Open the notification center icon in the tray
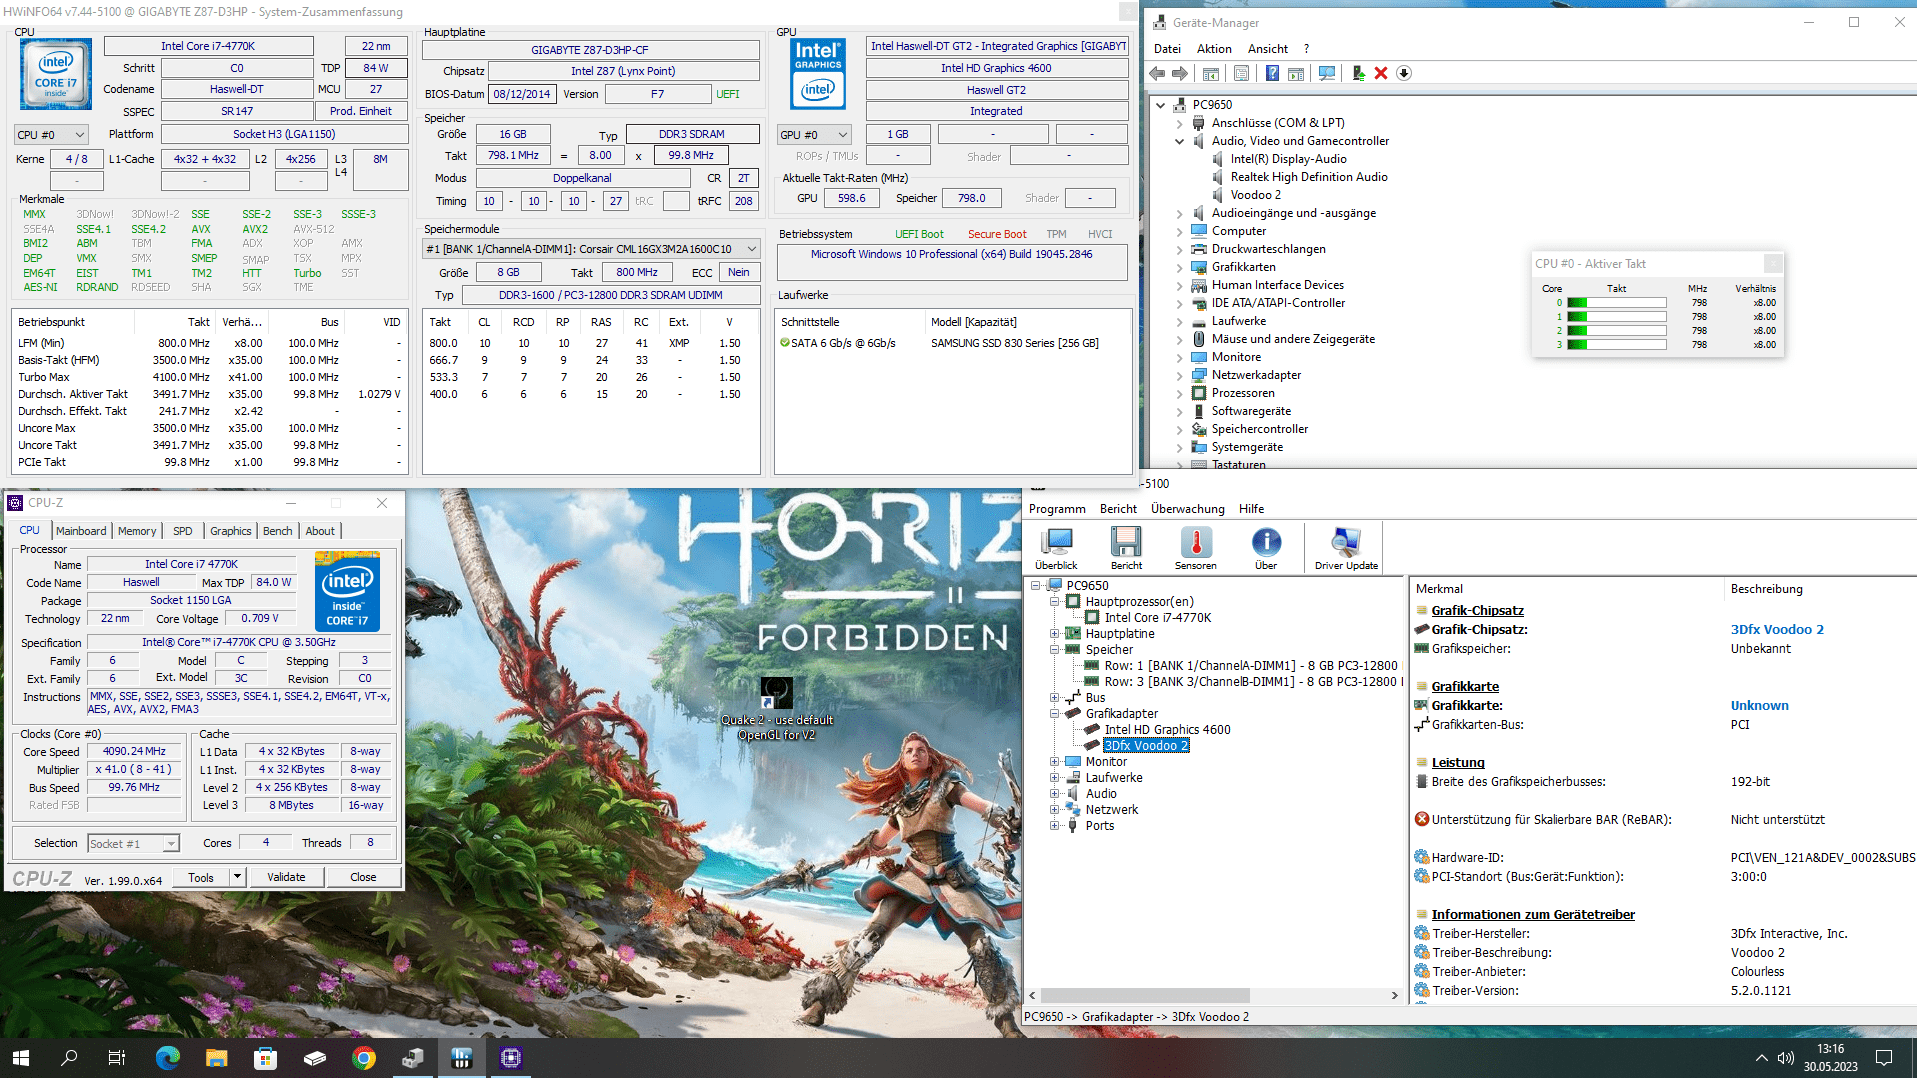Image resolution: width=1917 pixels, height=1078 pixels. (1884, 1057)
